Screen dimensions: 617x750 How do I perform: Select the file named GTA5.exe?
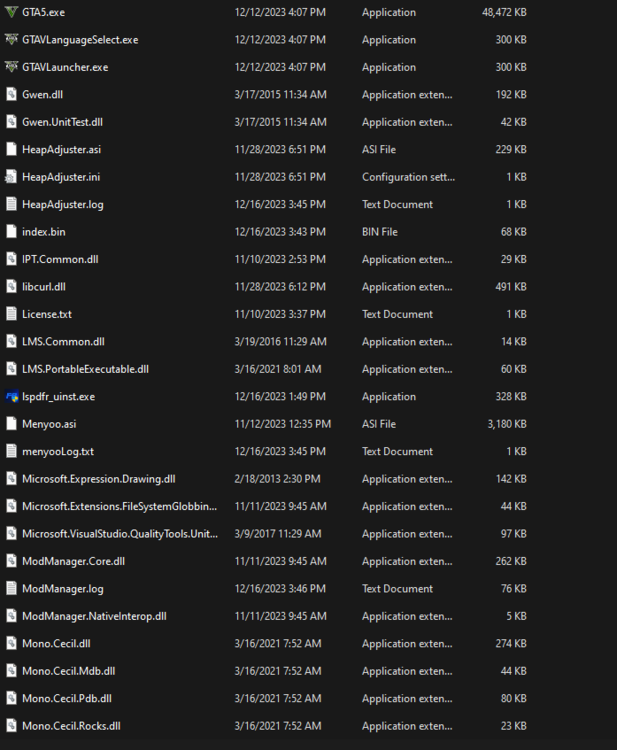[44, 12]
